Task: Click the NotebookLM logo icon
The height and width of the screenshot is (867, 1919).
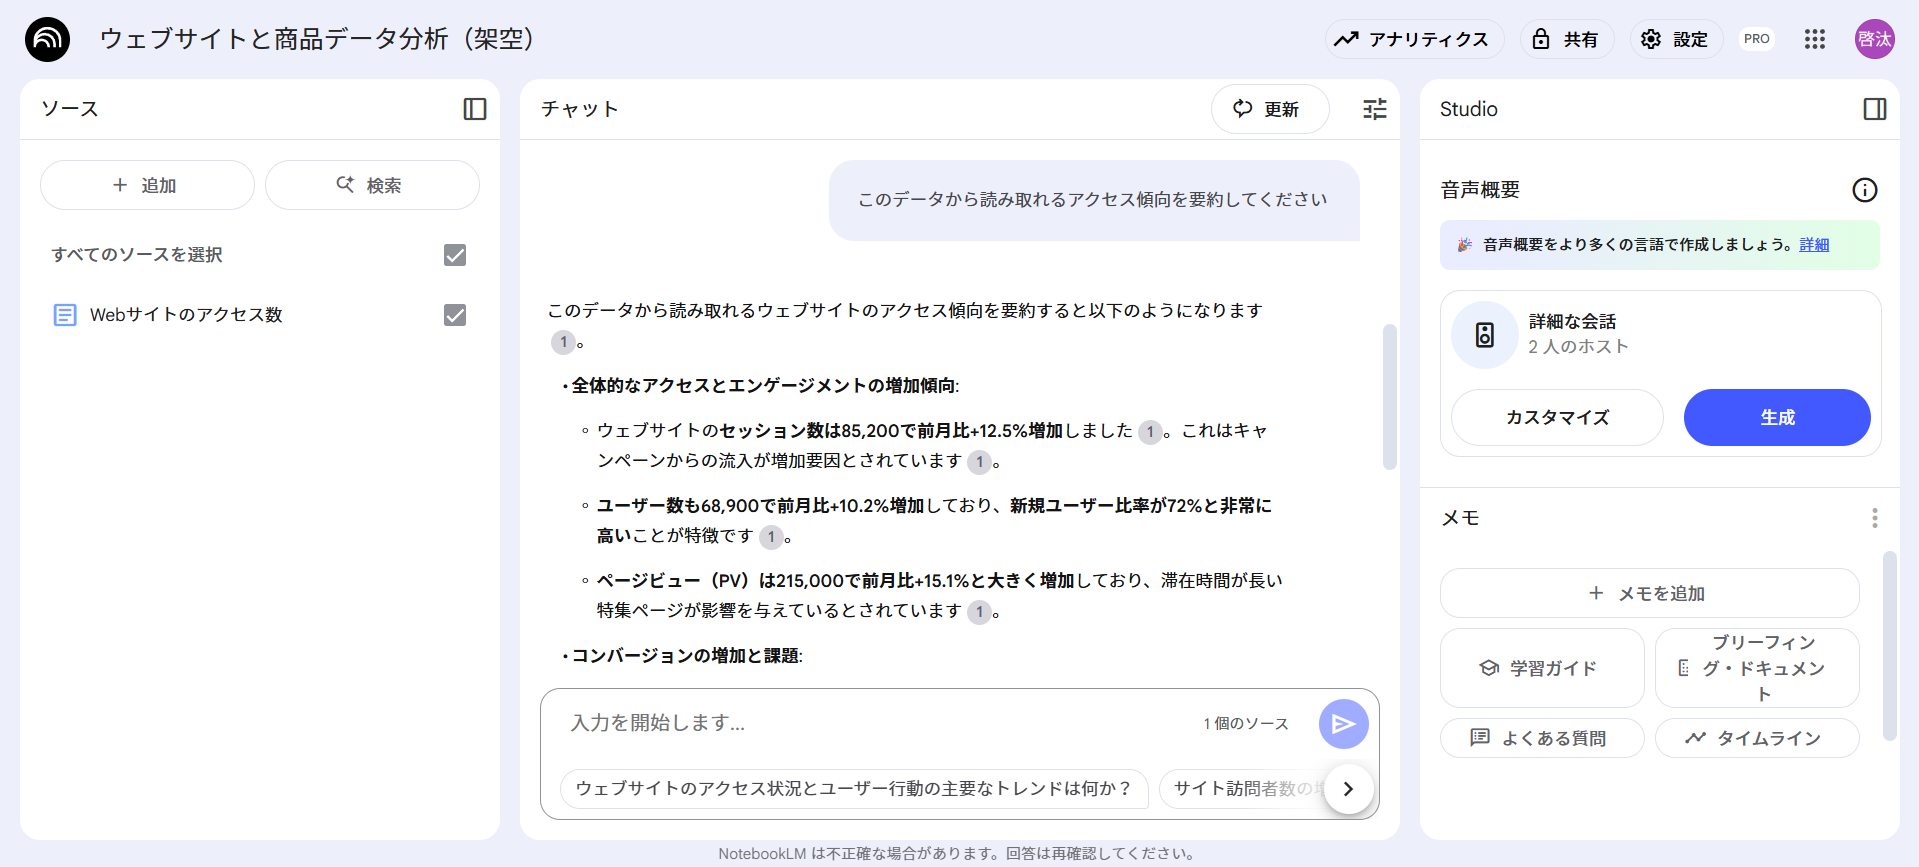Action: [x=47, y=39]
